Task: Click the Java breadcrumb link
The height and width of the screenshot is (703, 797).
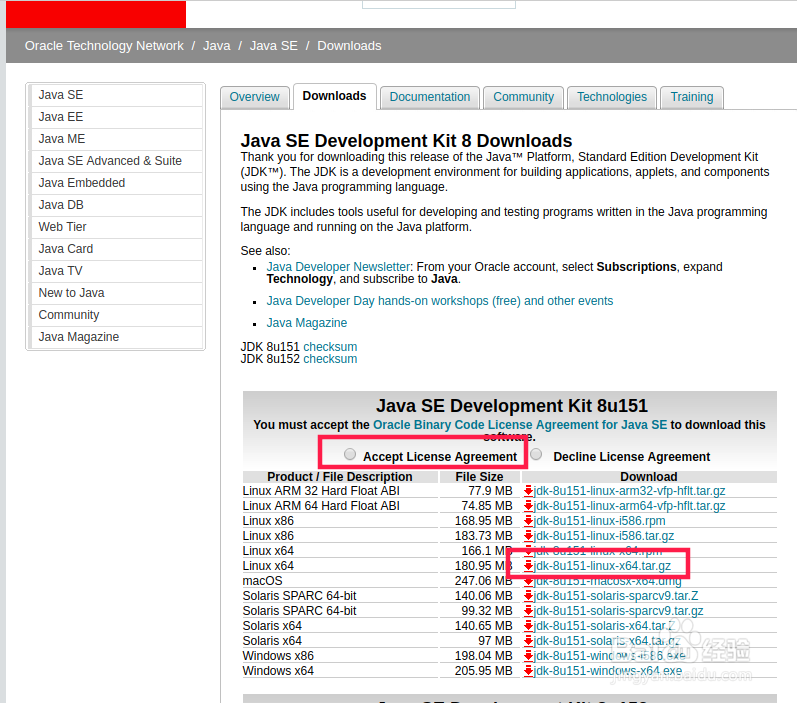Action: [217, 46]
